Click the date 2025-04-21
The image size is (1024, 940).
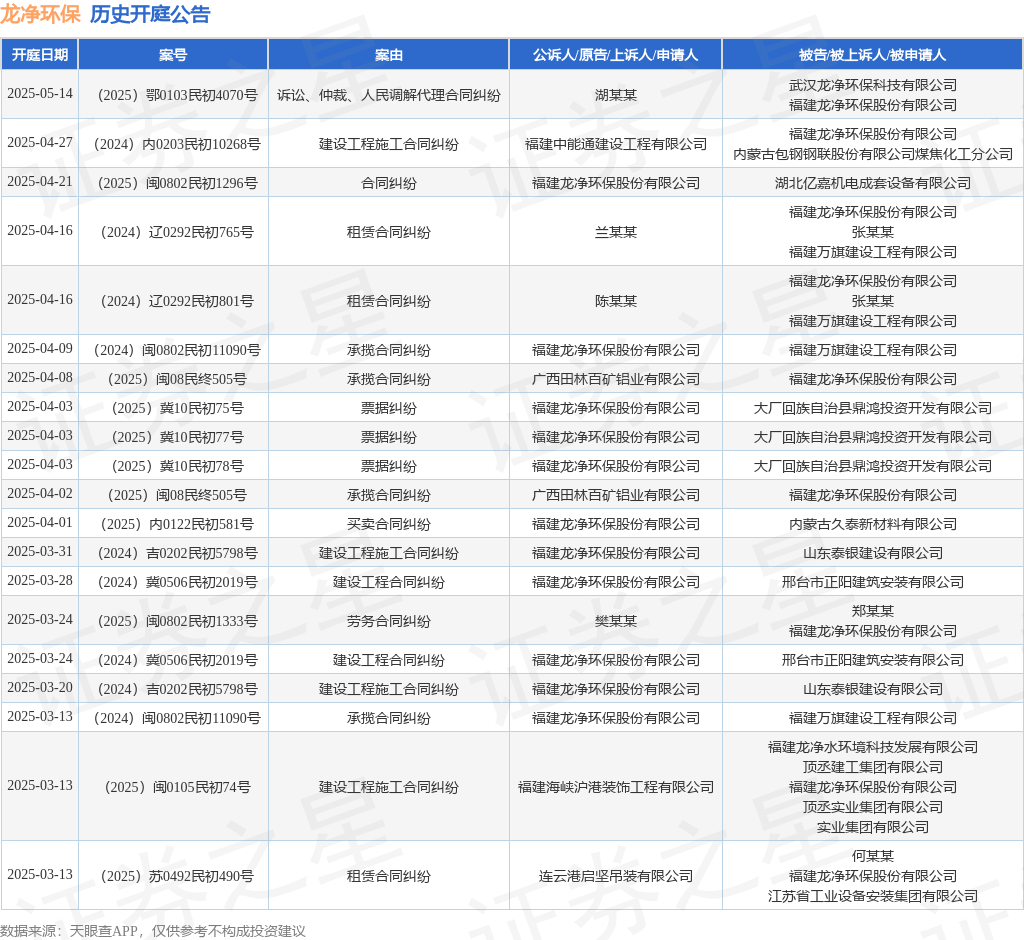(40, 182)
